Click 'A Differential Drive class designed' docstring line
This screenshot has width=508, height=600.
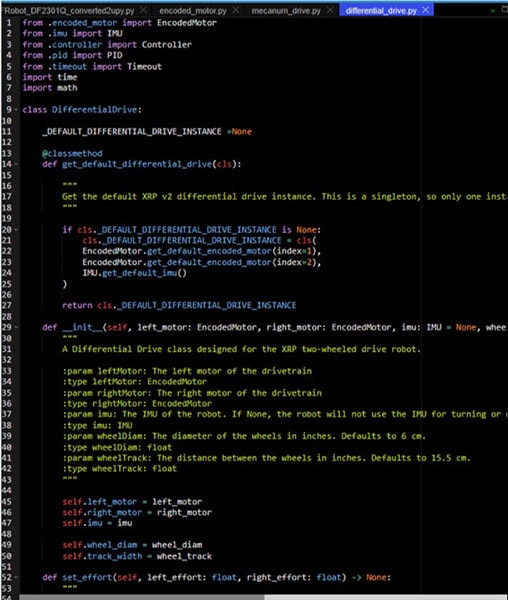[241, 349]
